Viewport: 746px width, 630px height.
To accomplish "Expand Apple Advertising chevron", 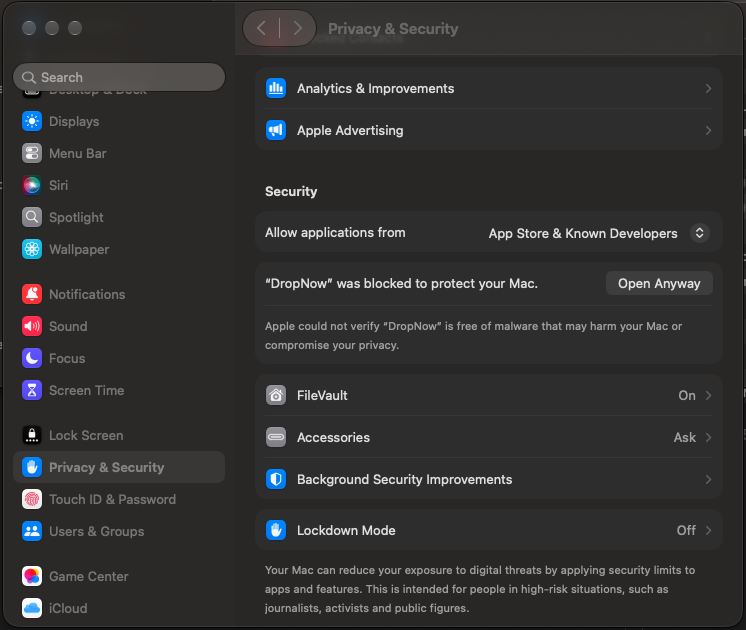I will 708,130.
